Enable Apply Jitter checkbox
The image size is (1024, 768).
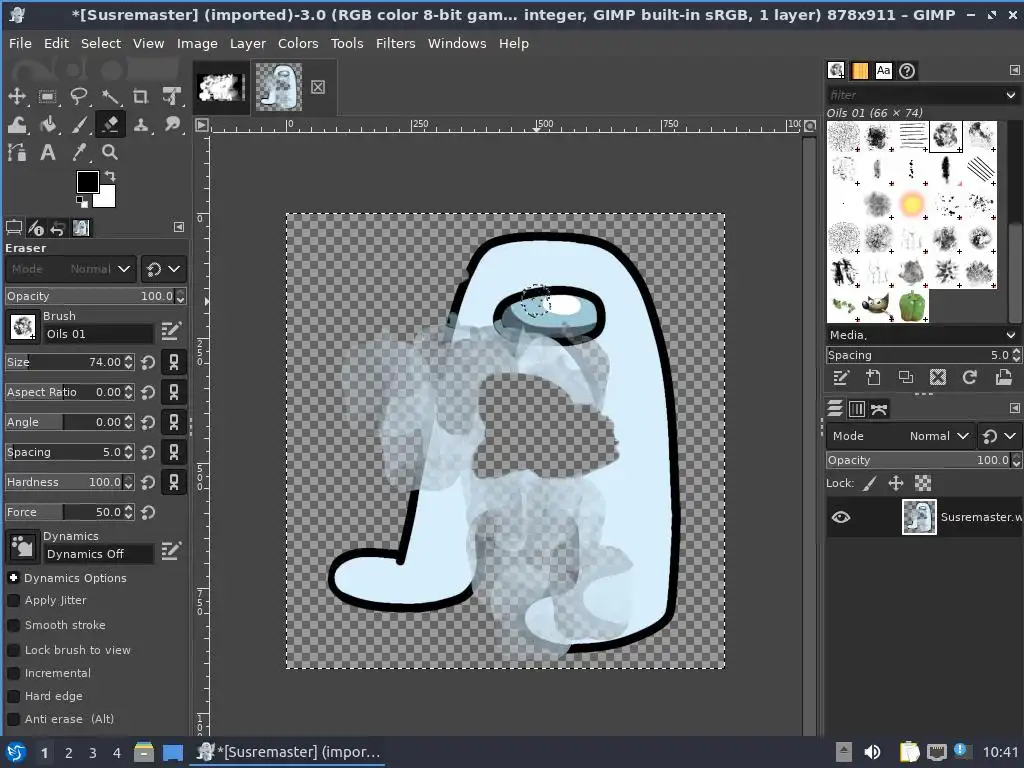13,600
